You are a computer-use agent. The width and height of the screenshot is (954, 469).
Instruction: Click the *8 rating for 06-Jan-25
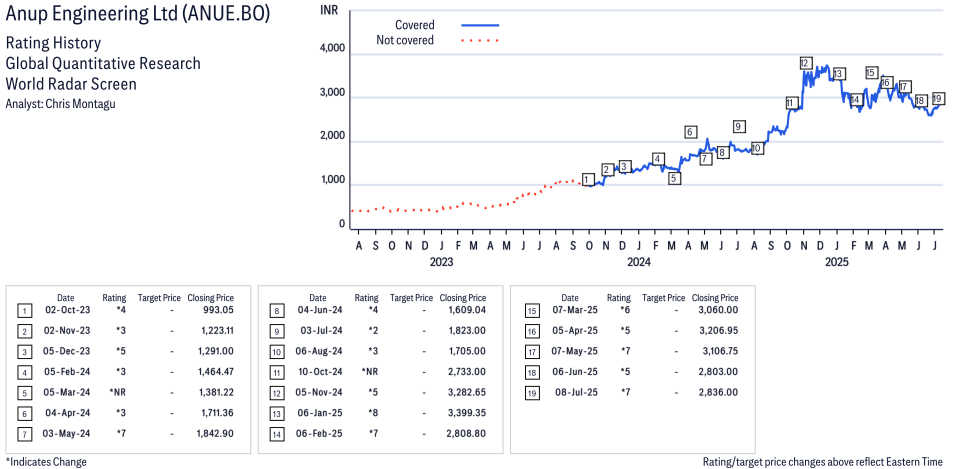372,412
